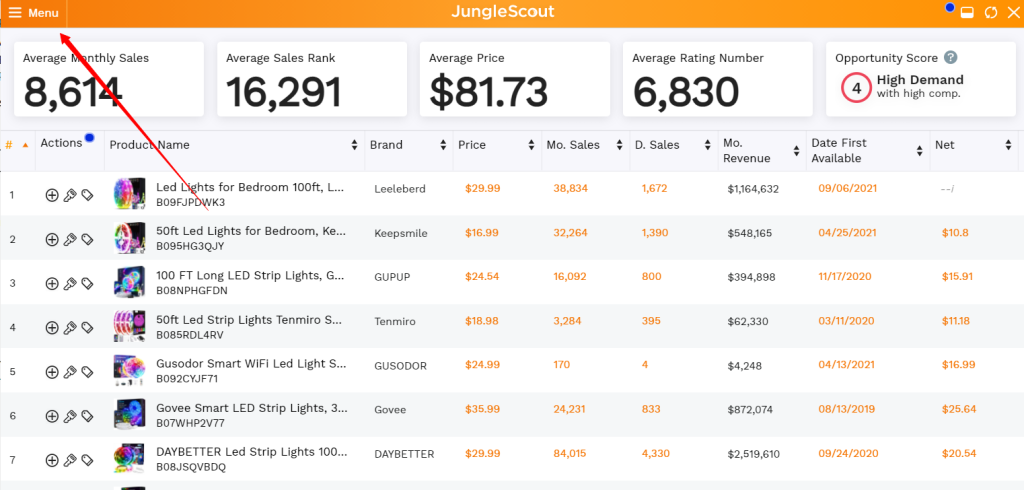
Task: Select ASIN text B07WHP2V77
Action: [x=189, y=423]
